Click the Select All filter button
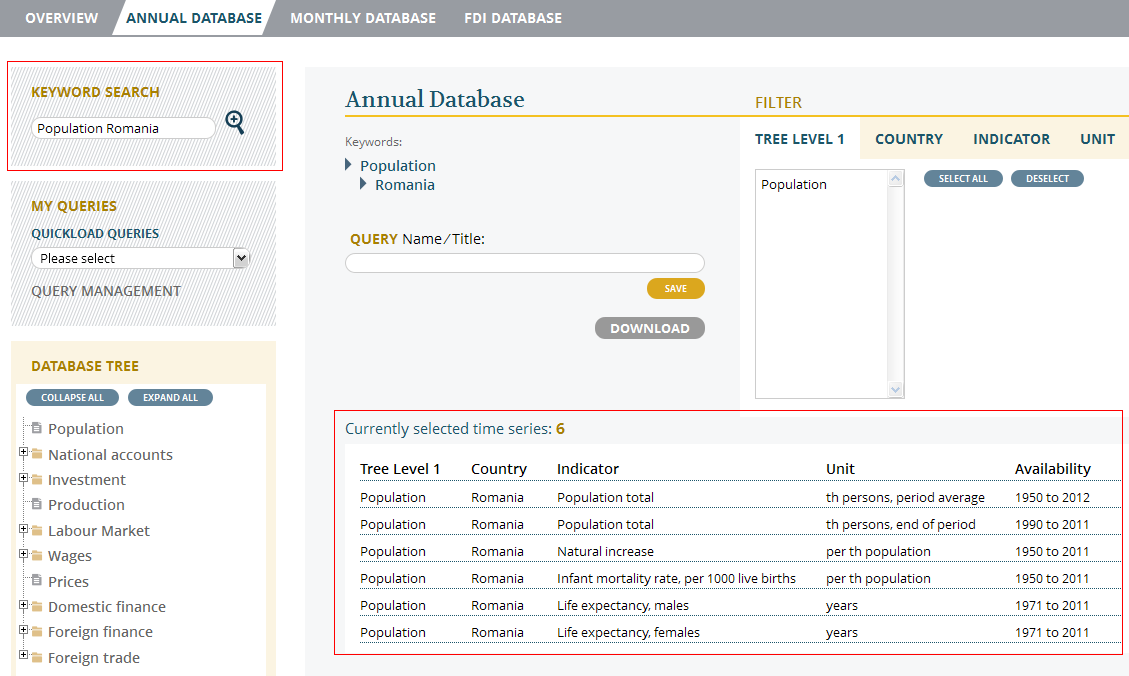Screen dimensions: 1129x676 click(x=962, y=179)
